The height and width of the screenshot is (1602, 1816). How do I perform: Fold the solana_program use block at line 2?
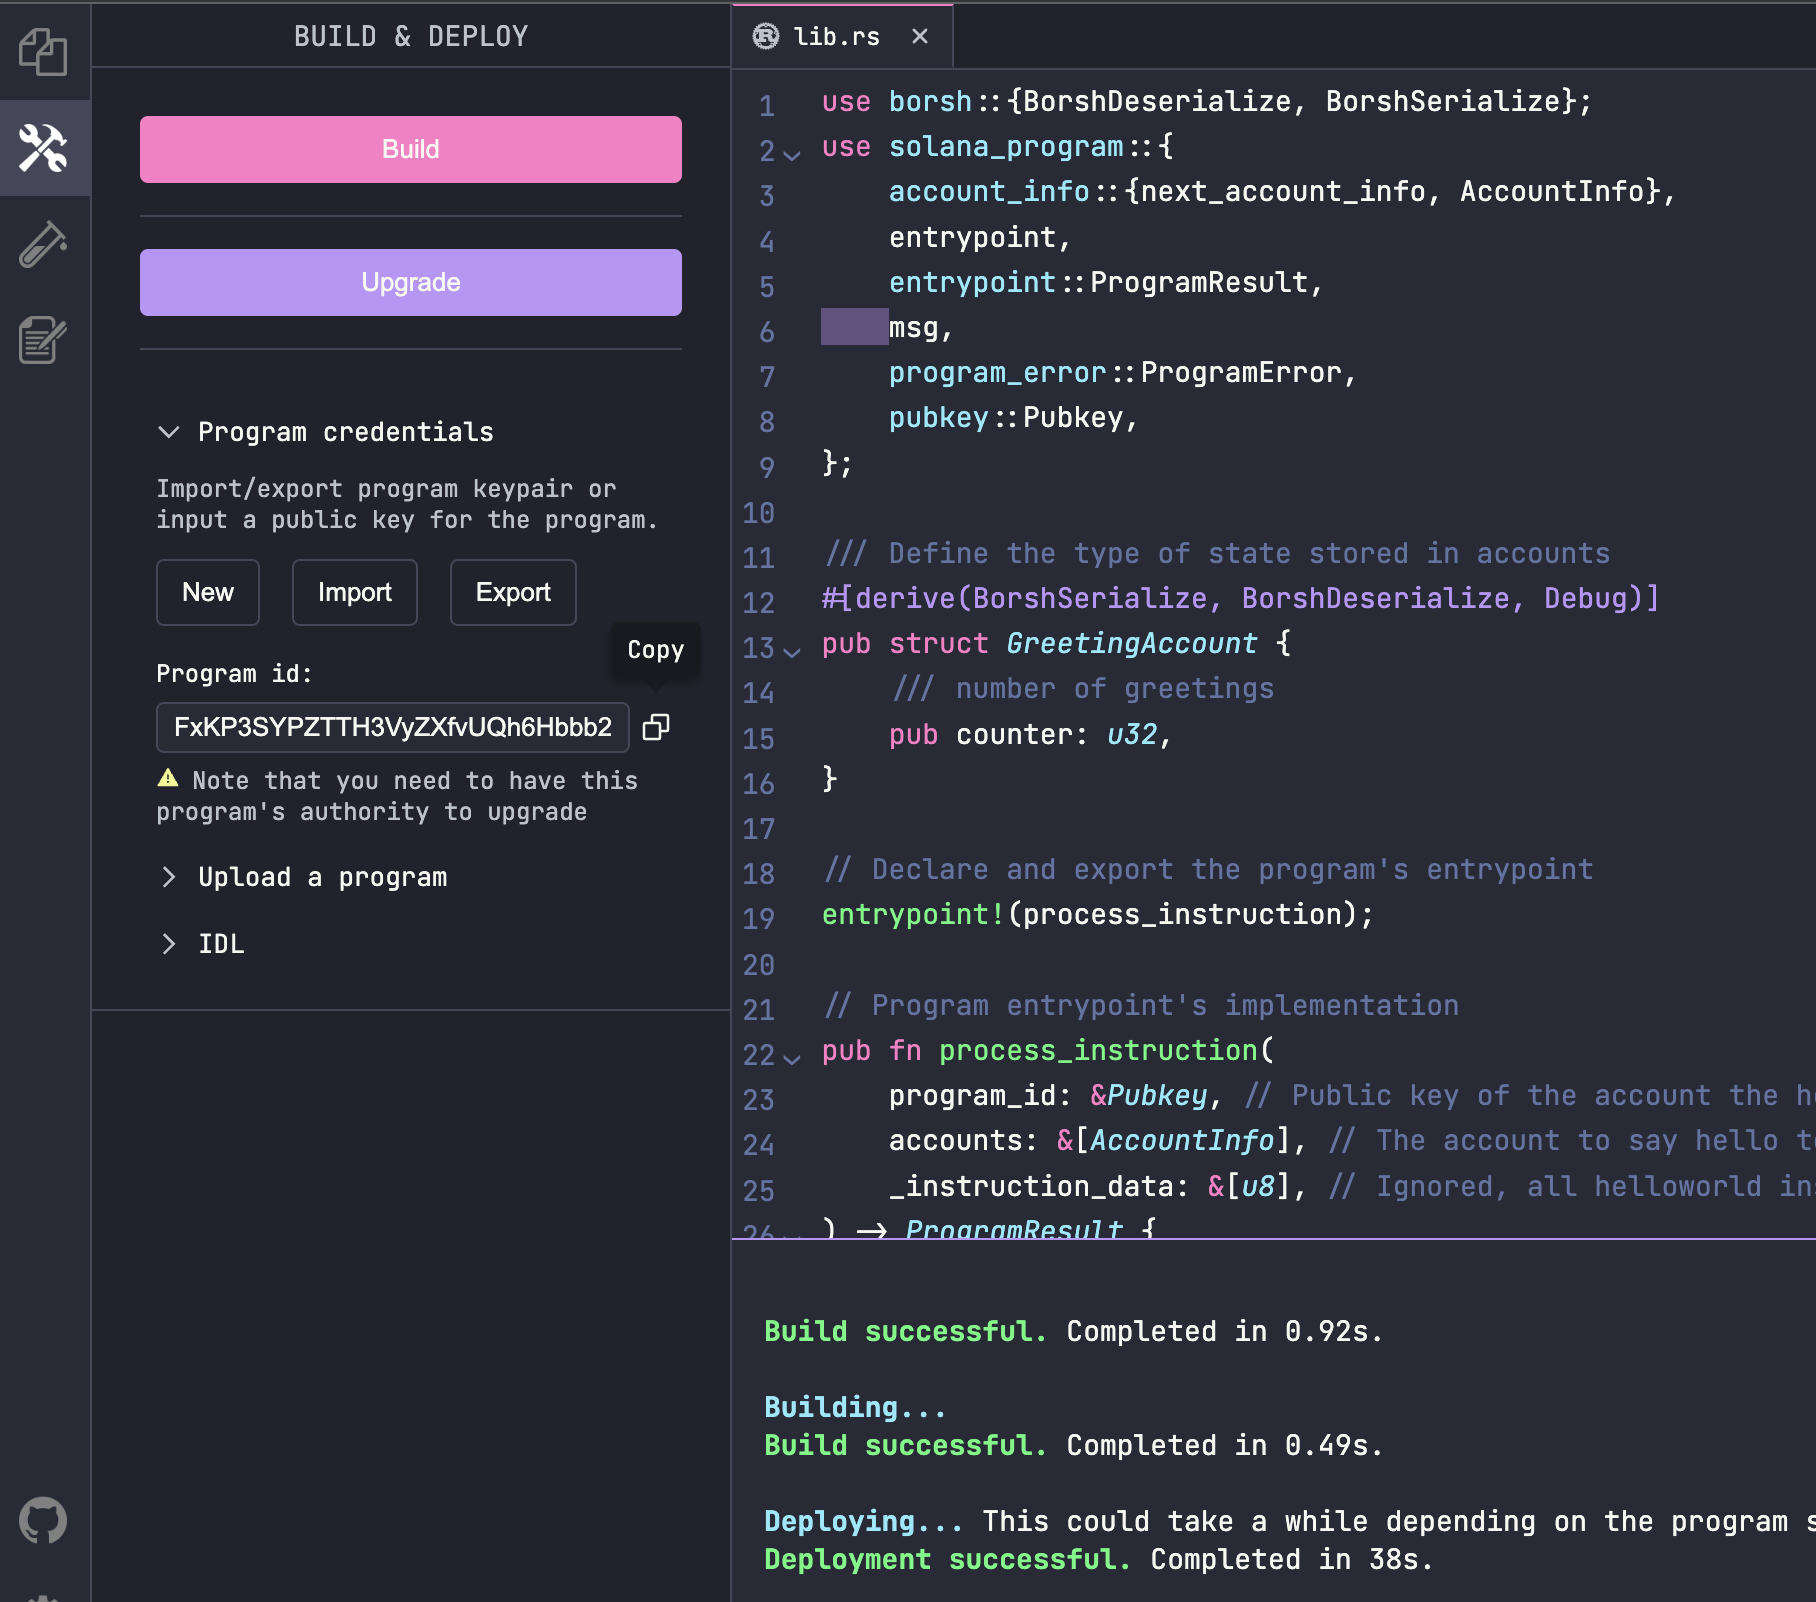(792, 155)
